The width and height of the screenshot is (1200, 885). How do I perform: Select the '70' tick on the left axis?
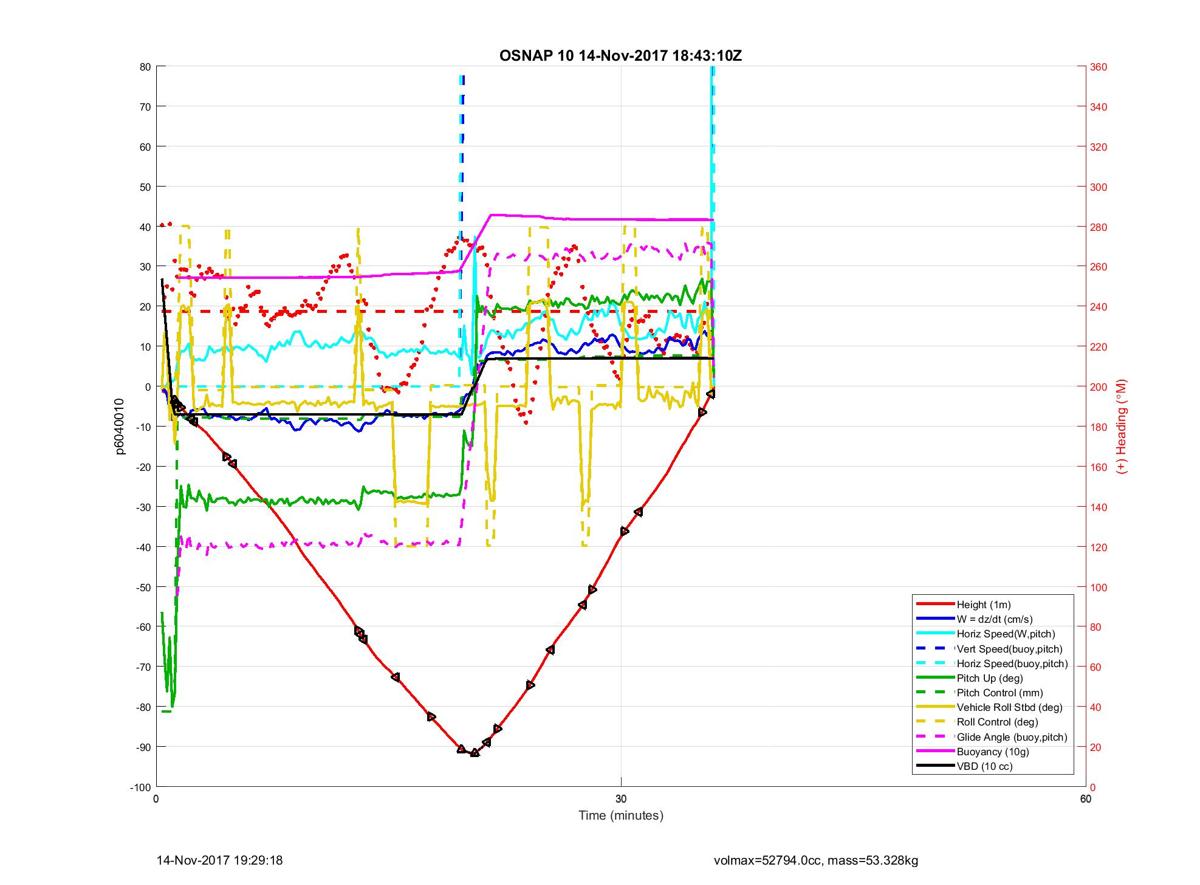coord(144,107)
